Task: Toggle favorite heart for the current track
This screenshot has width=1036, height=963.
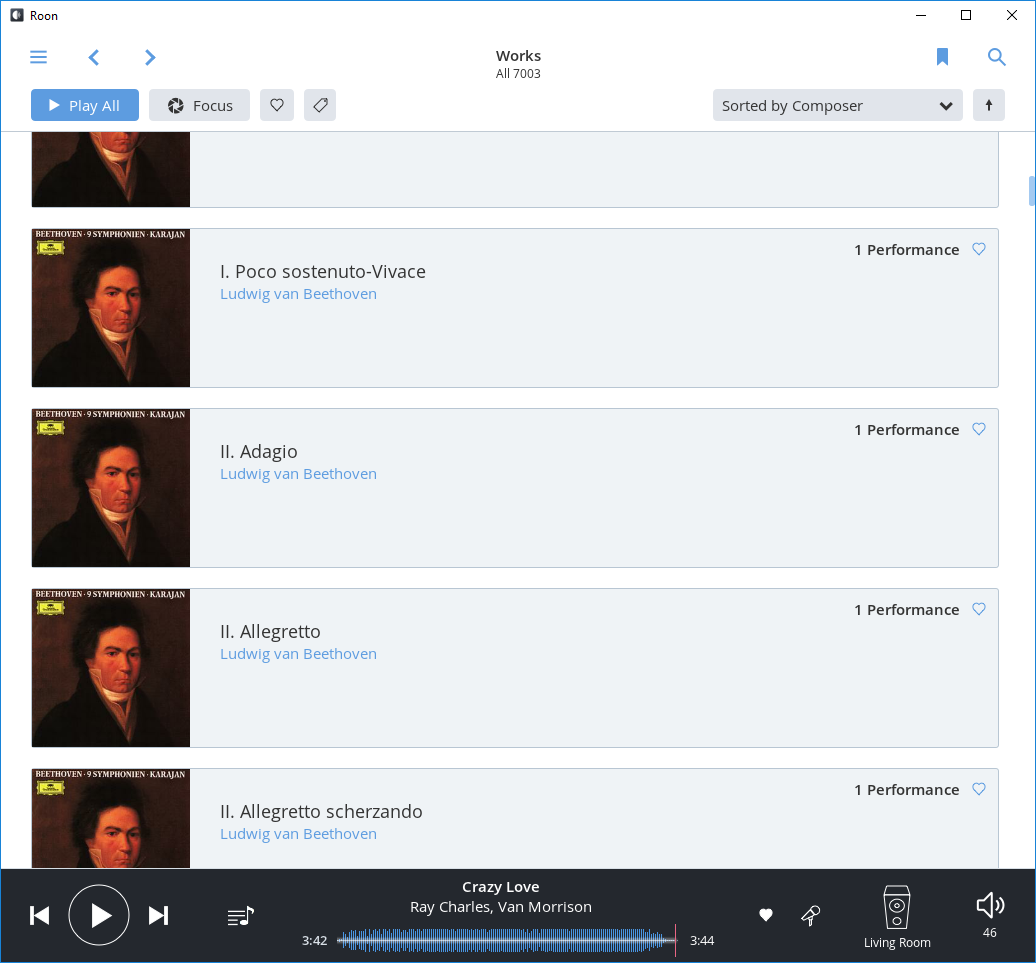Action: [766, 915]
